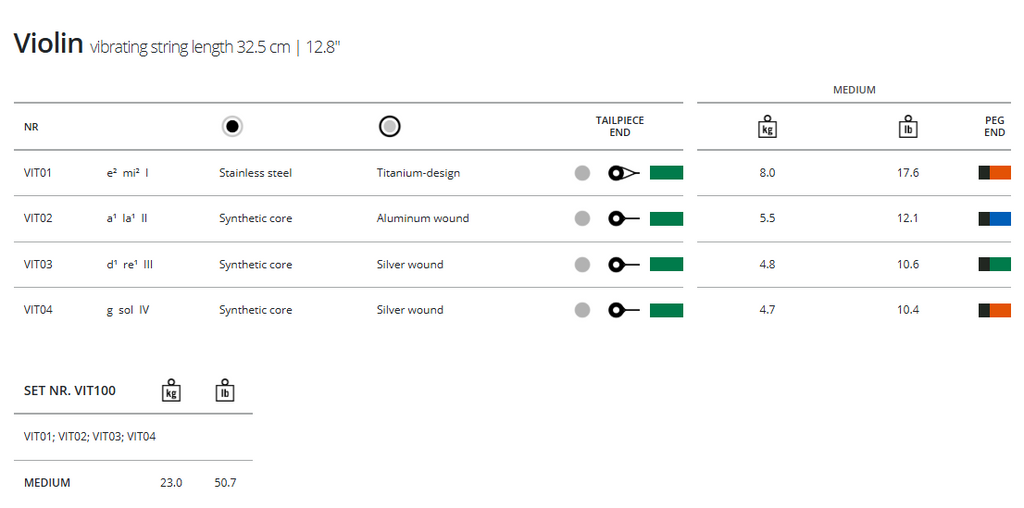The width and height of the screenshot is (1024, 508).
Task: Click Aluminum wound text
Action: pos(423,219)
